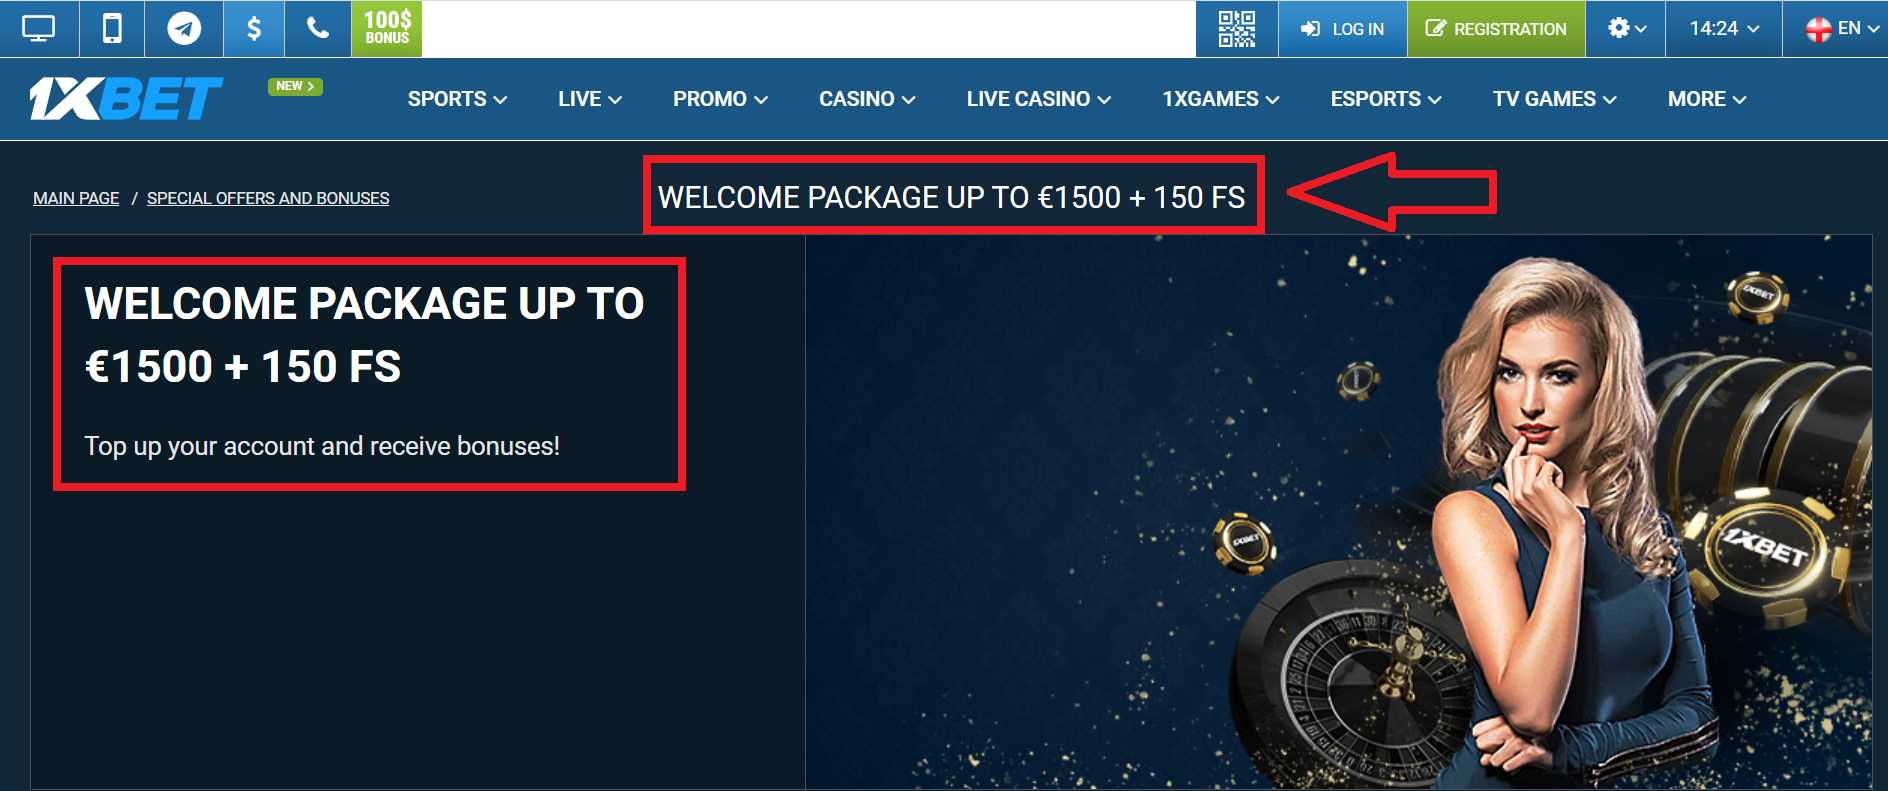Viewport: 1888px width, 791px height.
Task: Open the Live Casino menu
Action: pos(1038,99)
